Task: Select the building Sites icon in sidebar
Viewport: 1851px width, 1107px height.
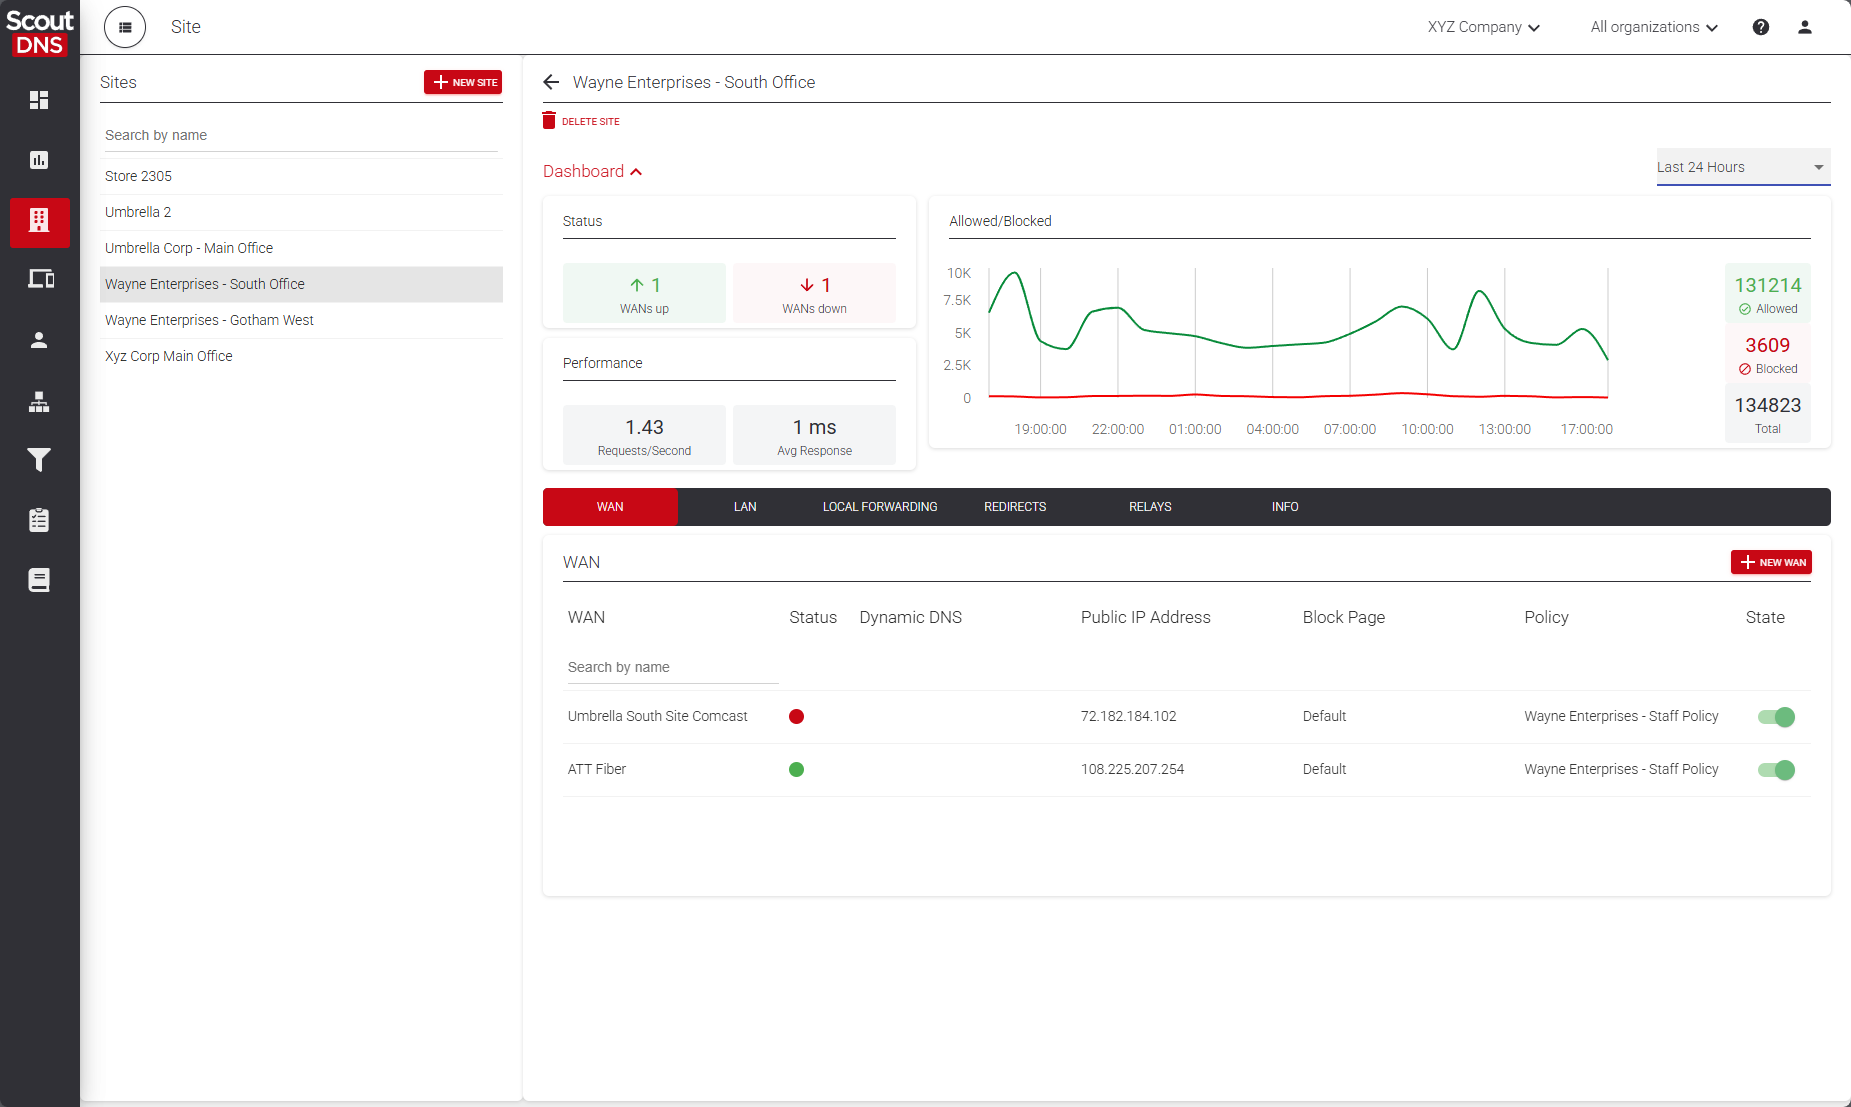Action: coord(39,221)
